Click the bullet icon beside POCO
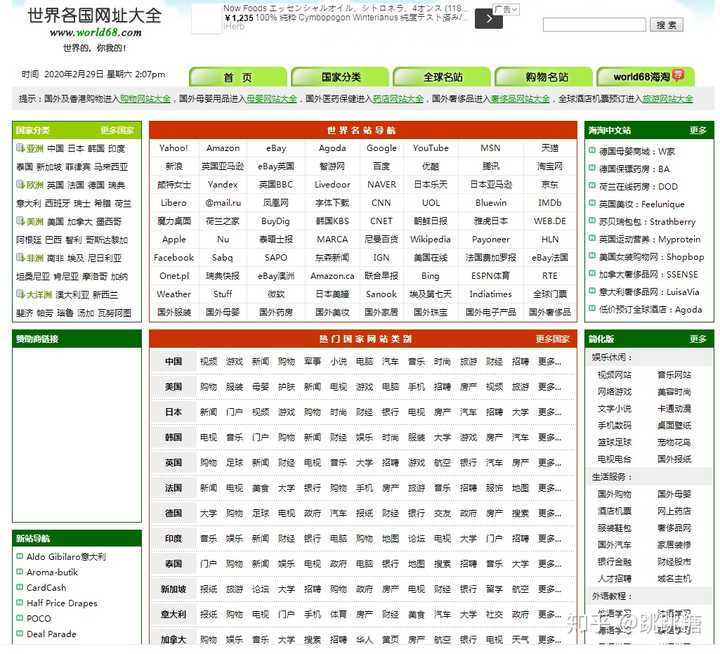Image resolution: width=720 pixels, height=654 pixels. (20, 618)
